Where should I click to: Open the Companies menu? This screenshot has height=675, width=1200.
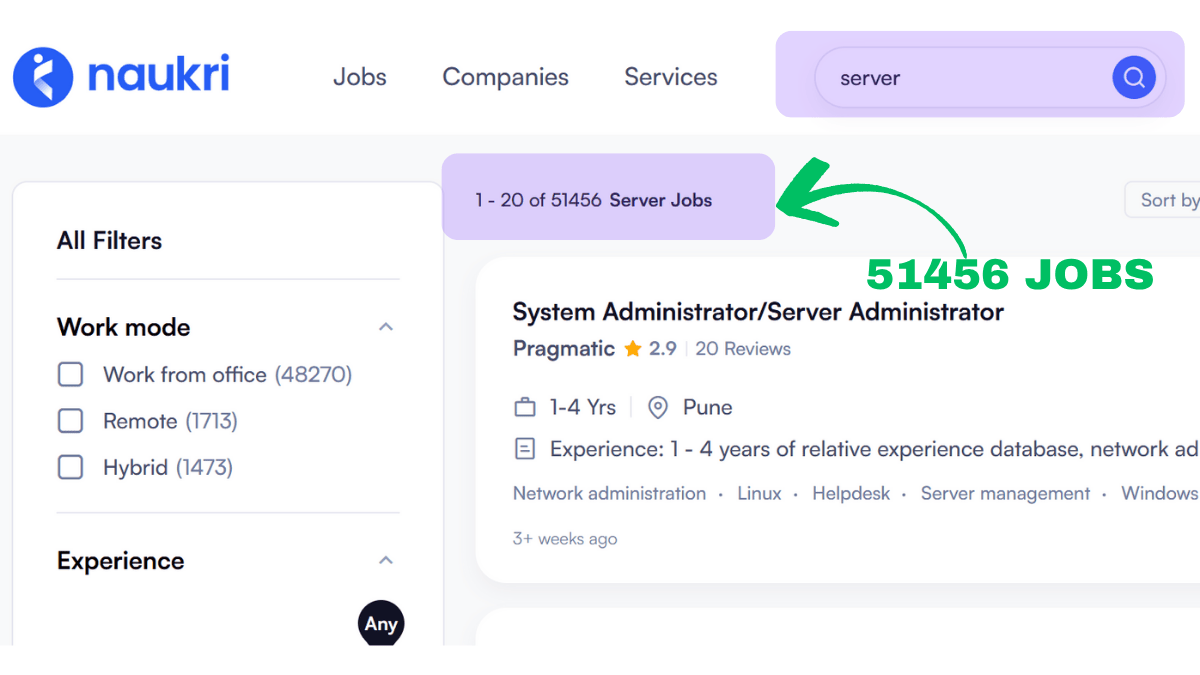[505, 77]
